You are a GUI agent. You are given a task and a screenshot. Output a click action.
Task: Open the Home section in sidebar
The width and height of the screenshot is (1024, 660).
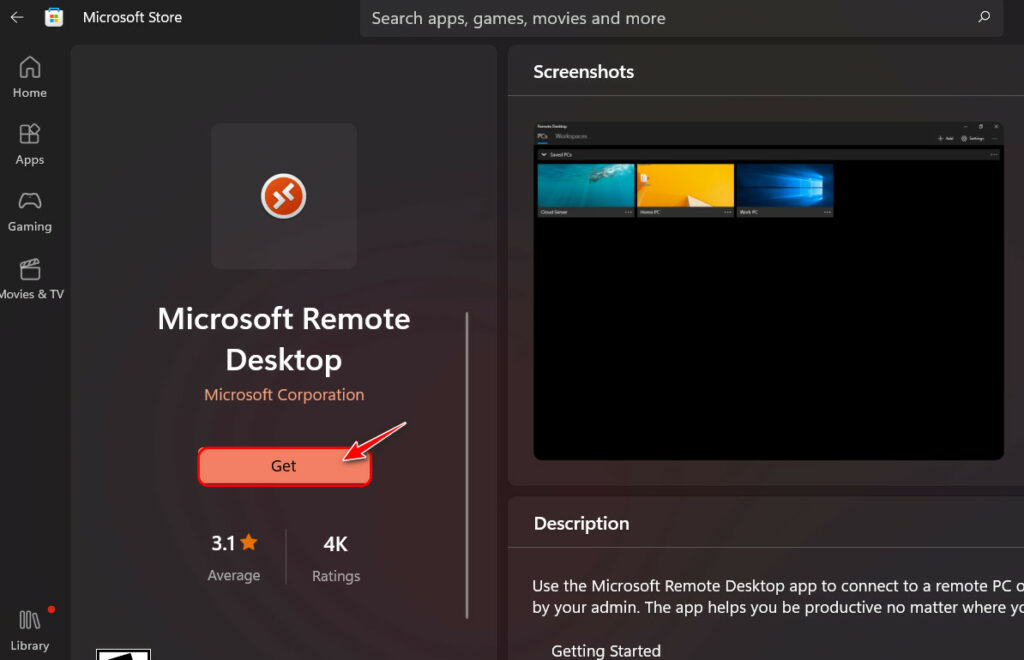point(30,78)
